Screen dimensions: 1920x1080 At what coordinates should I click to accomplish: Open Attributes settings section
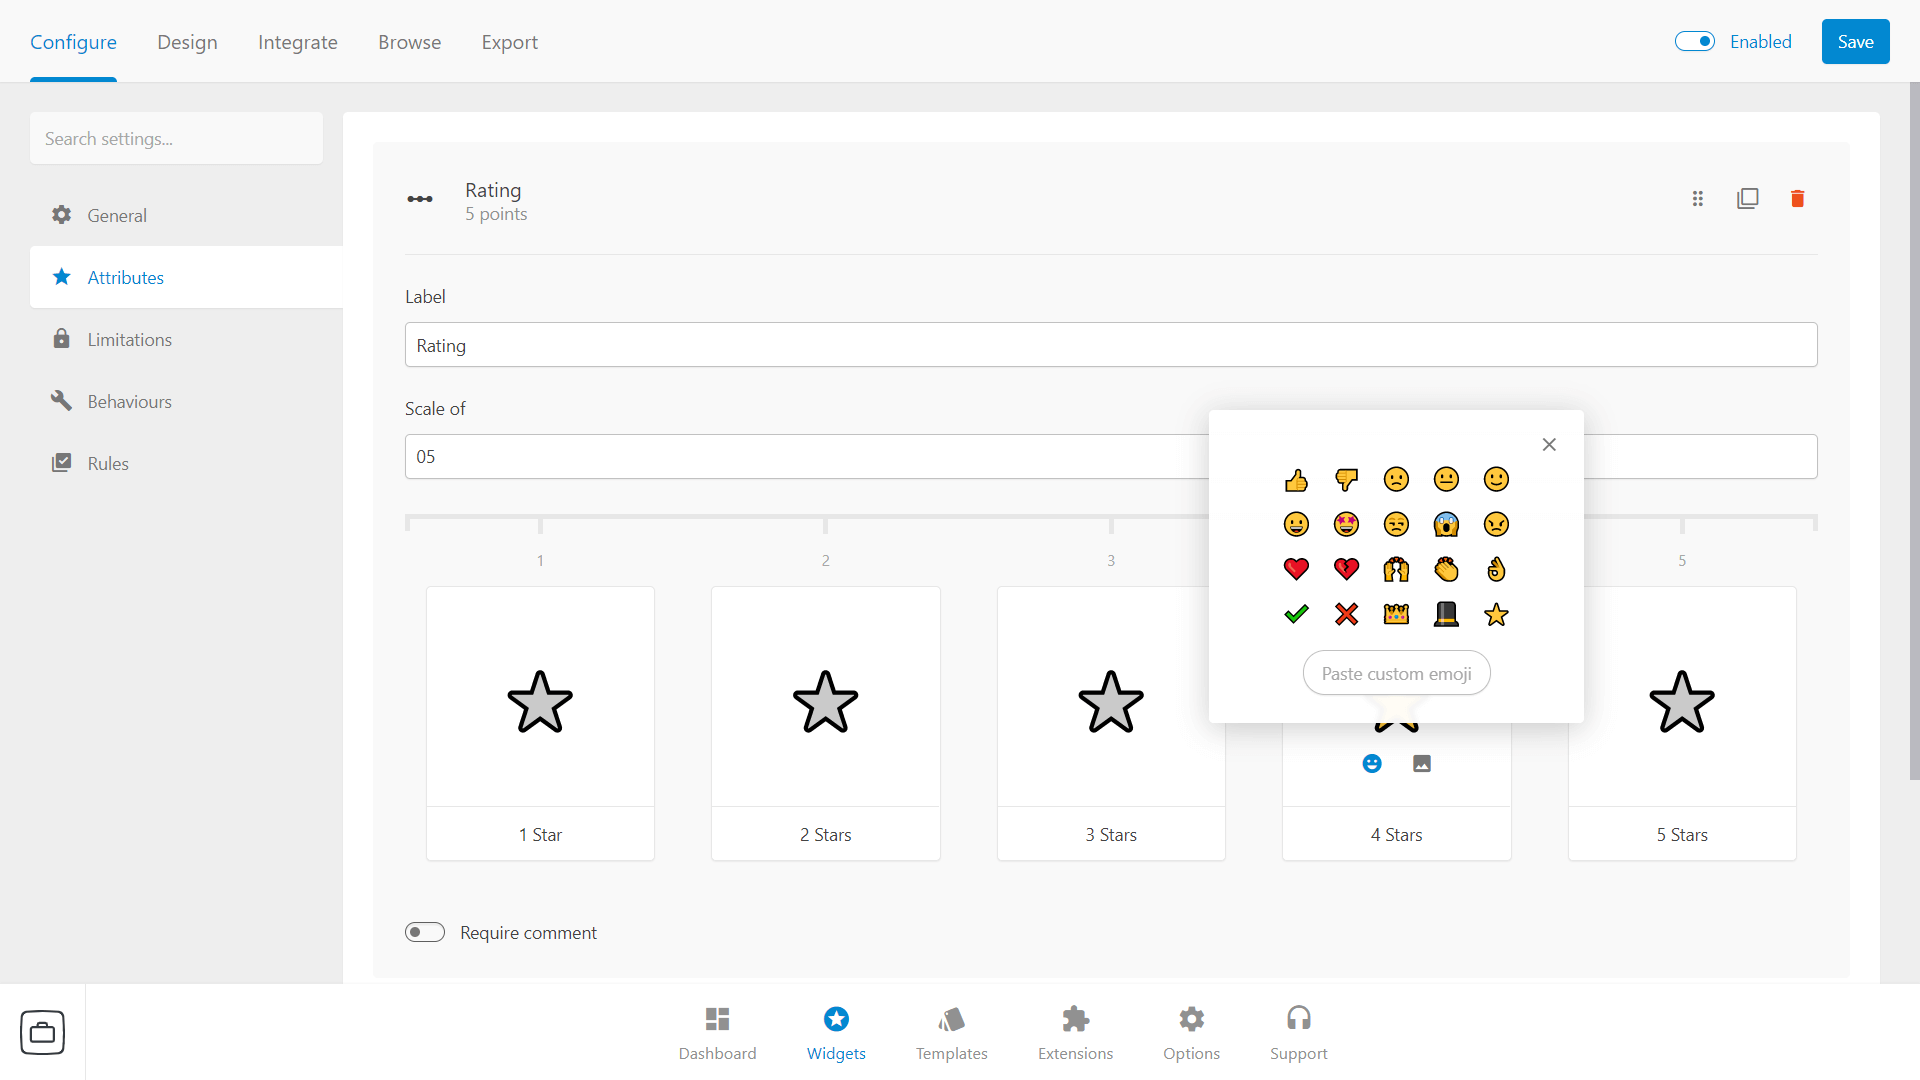pos(186,277)
